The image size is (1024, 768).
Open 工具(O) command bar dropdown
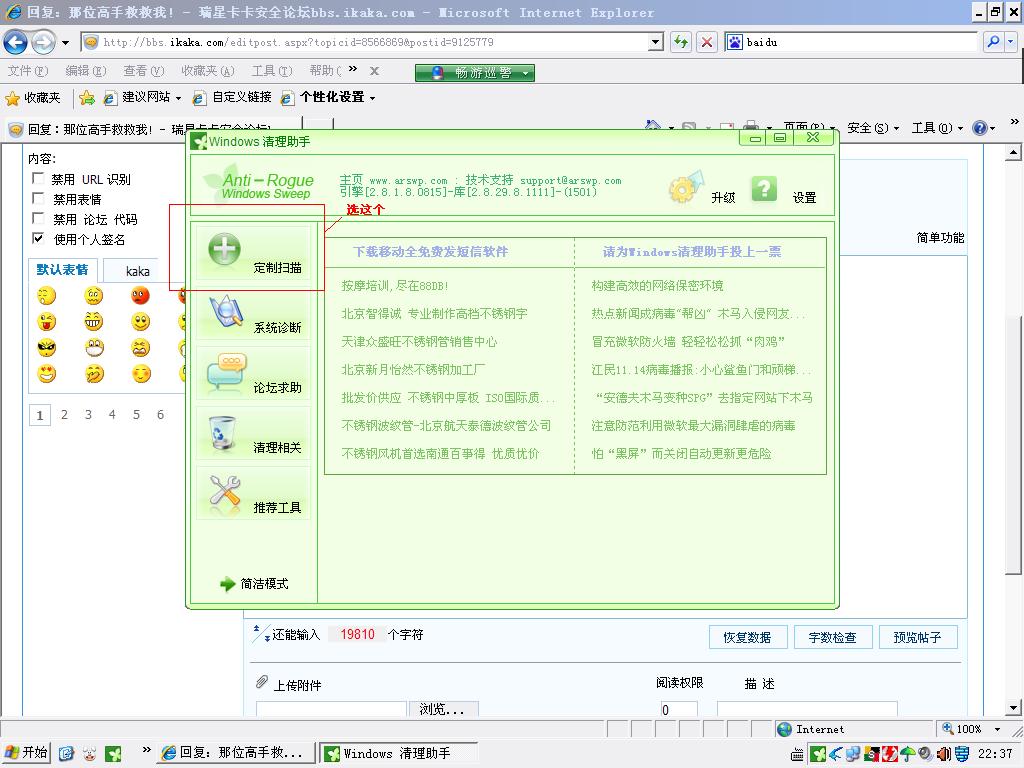click(938, 128)
